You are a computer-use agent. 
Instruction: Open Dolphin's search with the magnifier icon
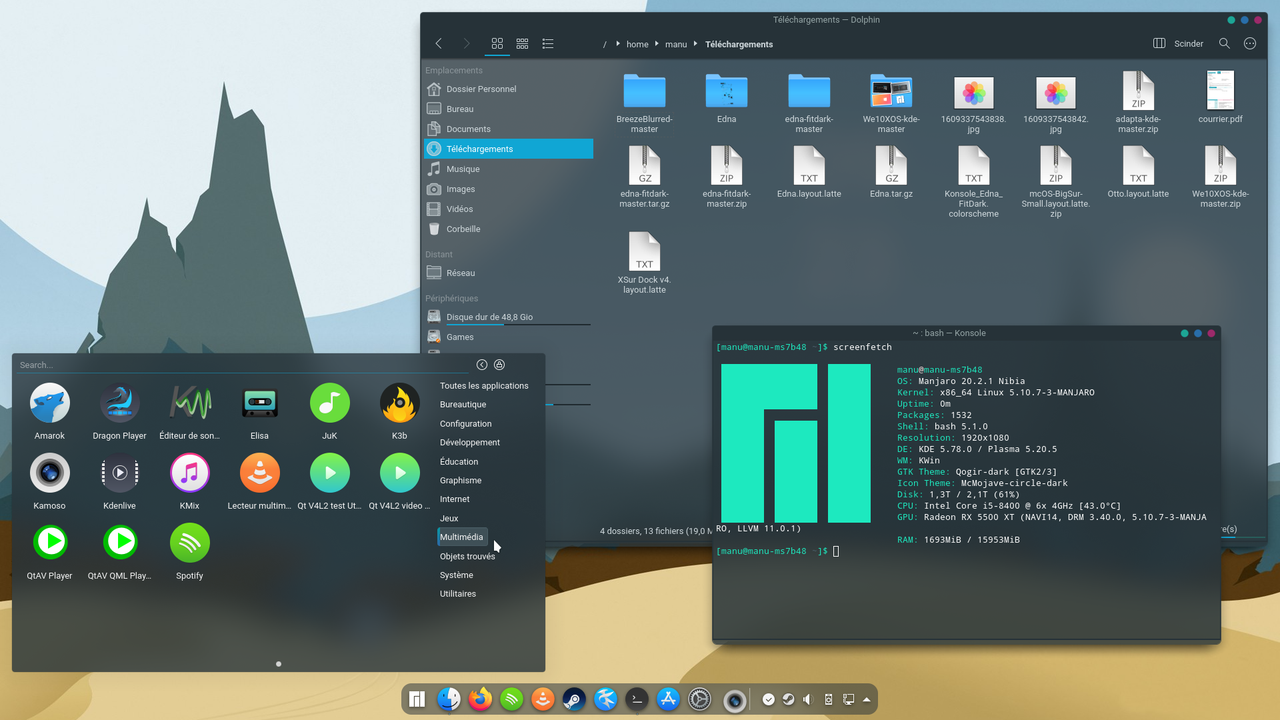click(x=1224, y=43)
